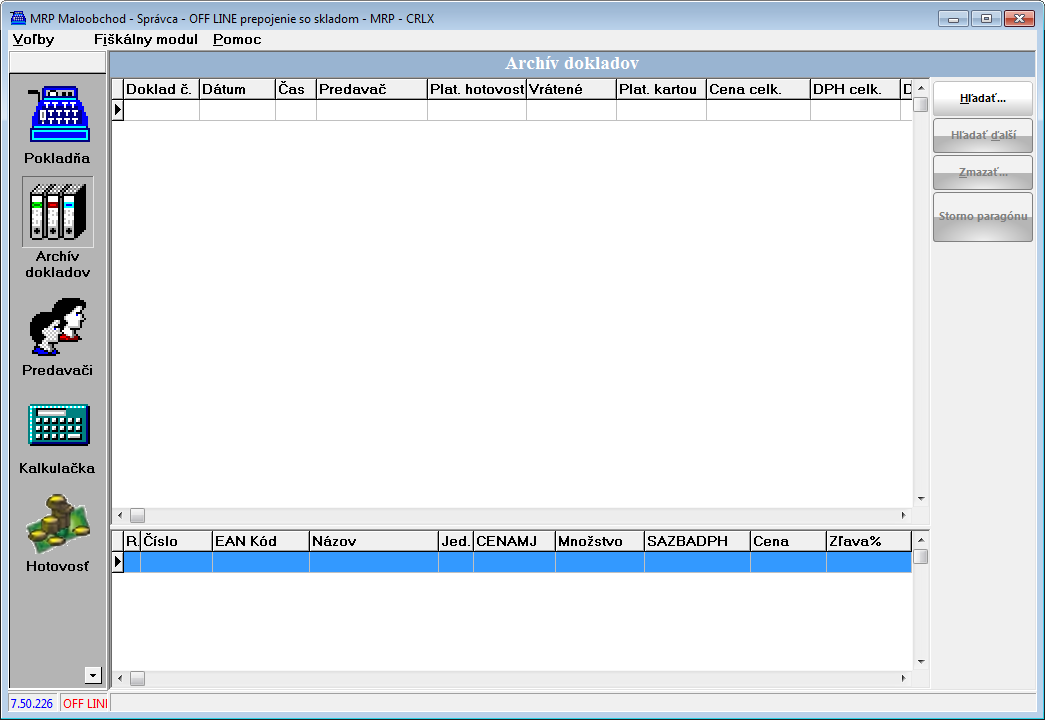Open the Voľby menu
The height and width of the screenshot is (720, 1045).
33,40
